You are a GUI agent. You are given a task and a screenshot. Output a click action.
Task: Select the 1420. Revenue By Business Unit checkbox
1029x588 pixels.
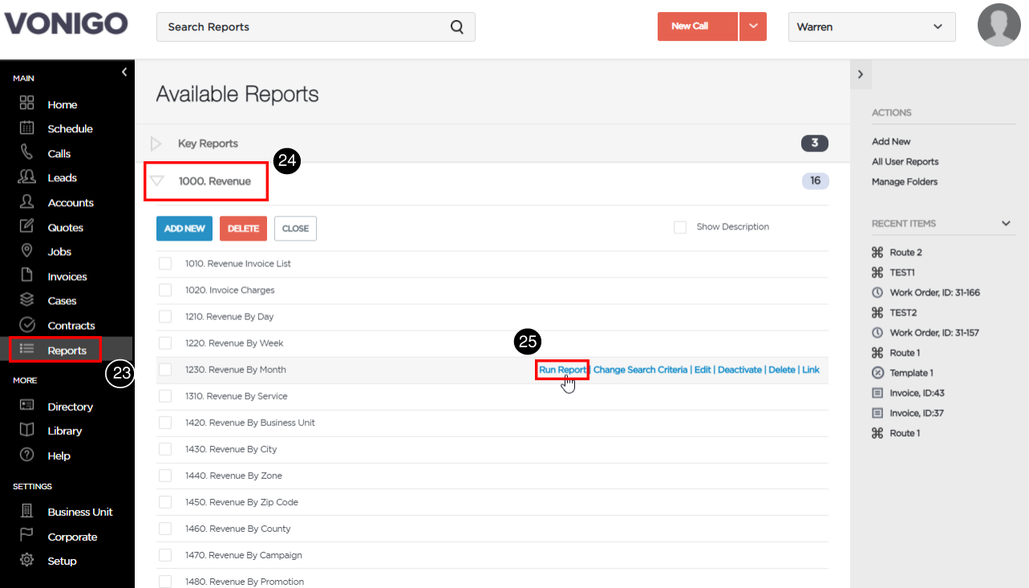click(165, 423)
